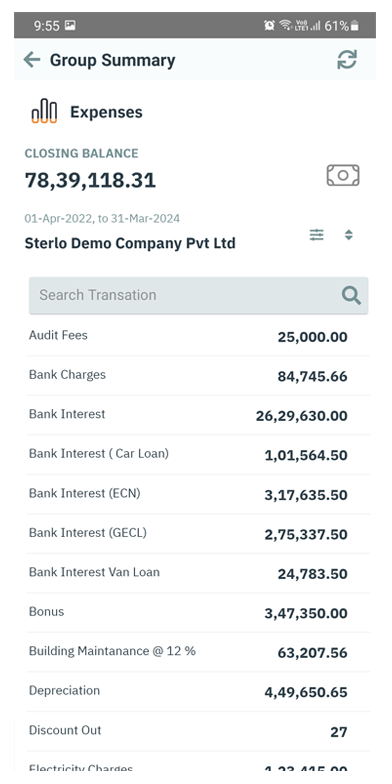This screenshot has width=392, height=784.
Task: Tap the date range 01-Apr-2022 to 31-Mar-2024
Action: pyautogui.click(x=102, y=218)
